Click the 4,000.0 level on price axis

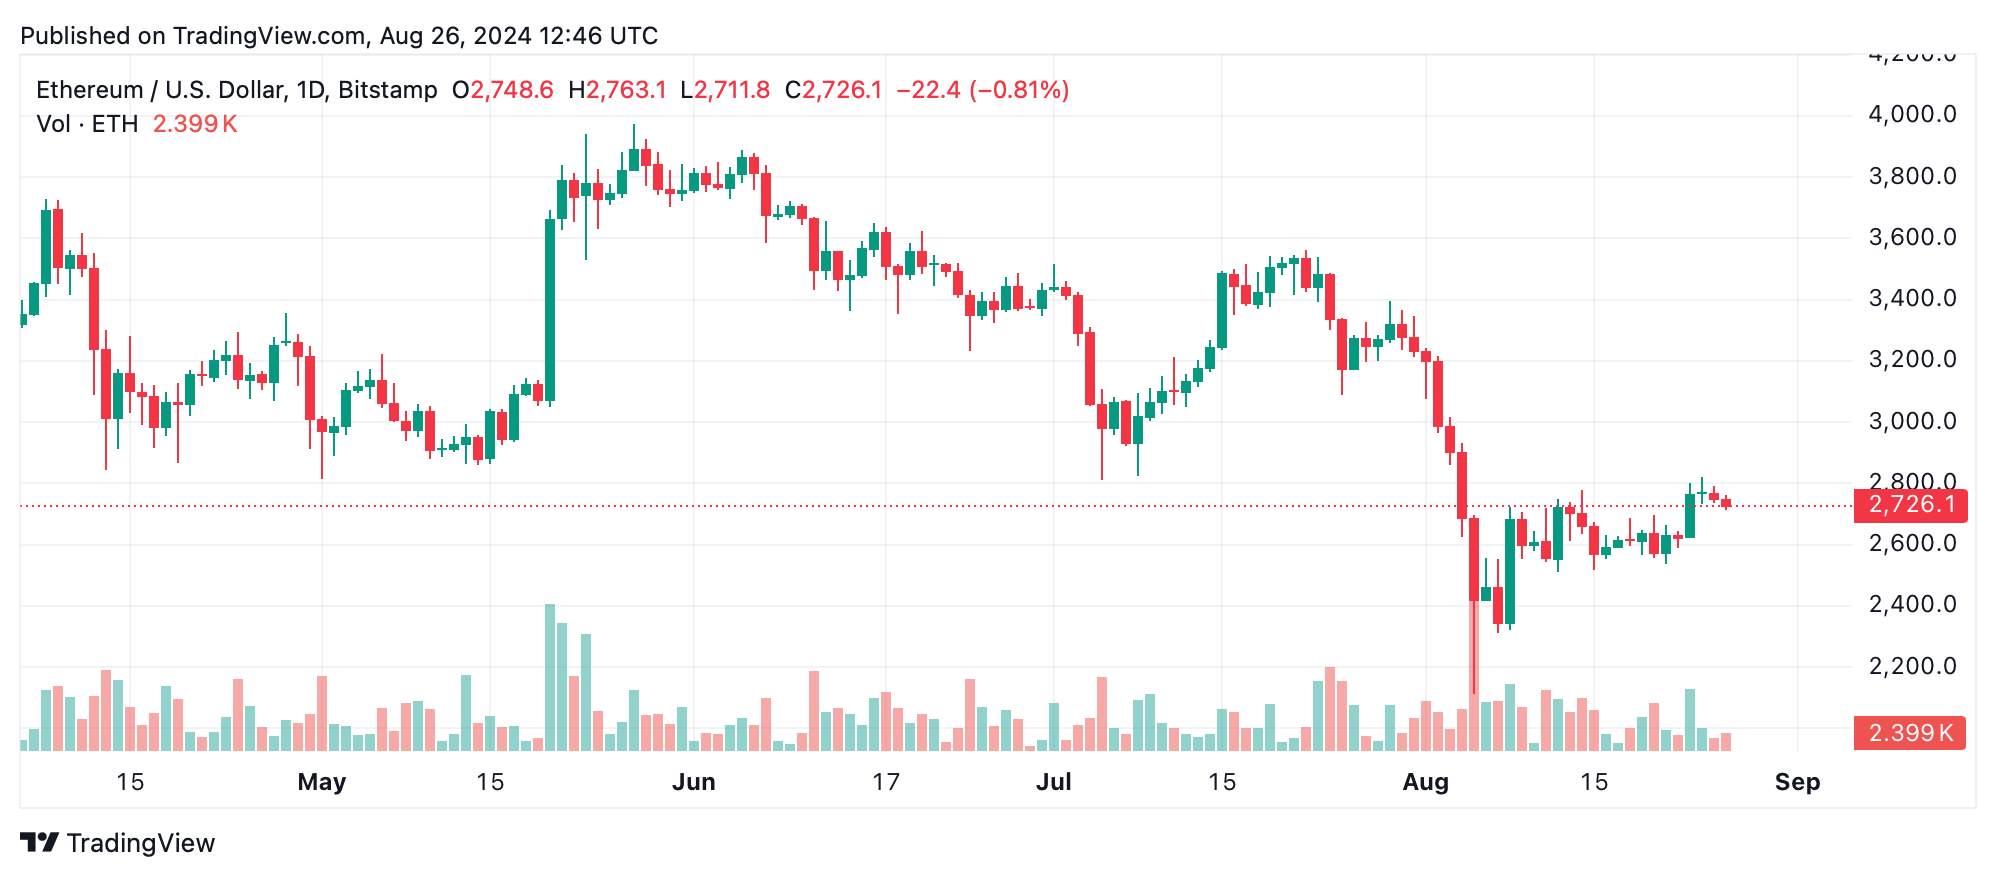1912,115
